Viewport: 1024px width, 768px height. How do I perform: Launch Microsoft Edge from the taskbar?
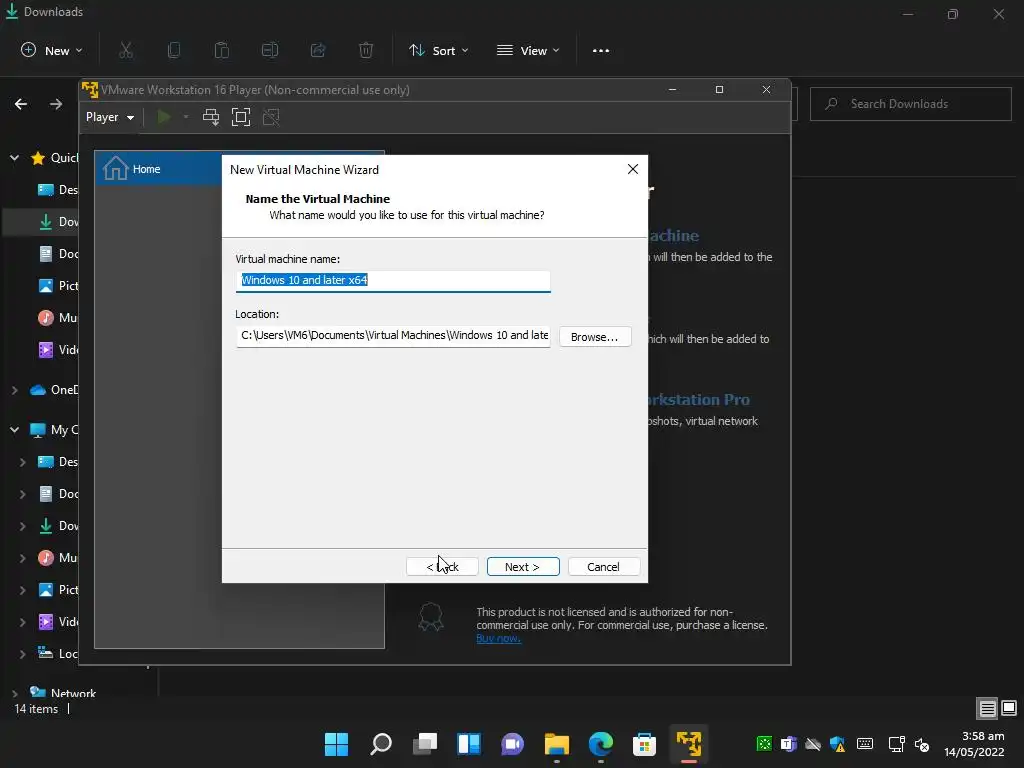[x=601, y=744]
